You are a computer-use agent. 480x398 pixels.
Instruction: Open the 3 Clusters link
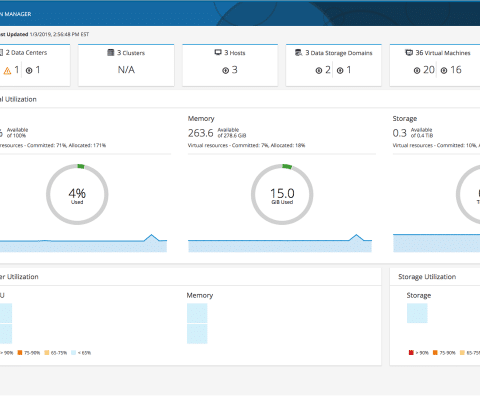131,53
